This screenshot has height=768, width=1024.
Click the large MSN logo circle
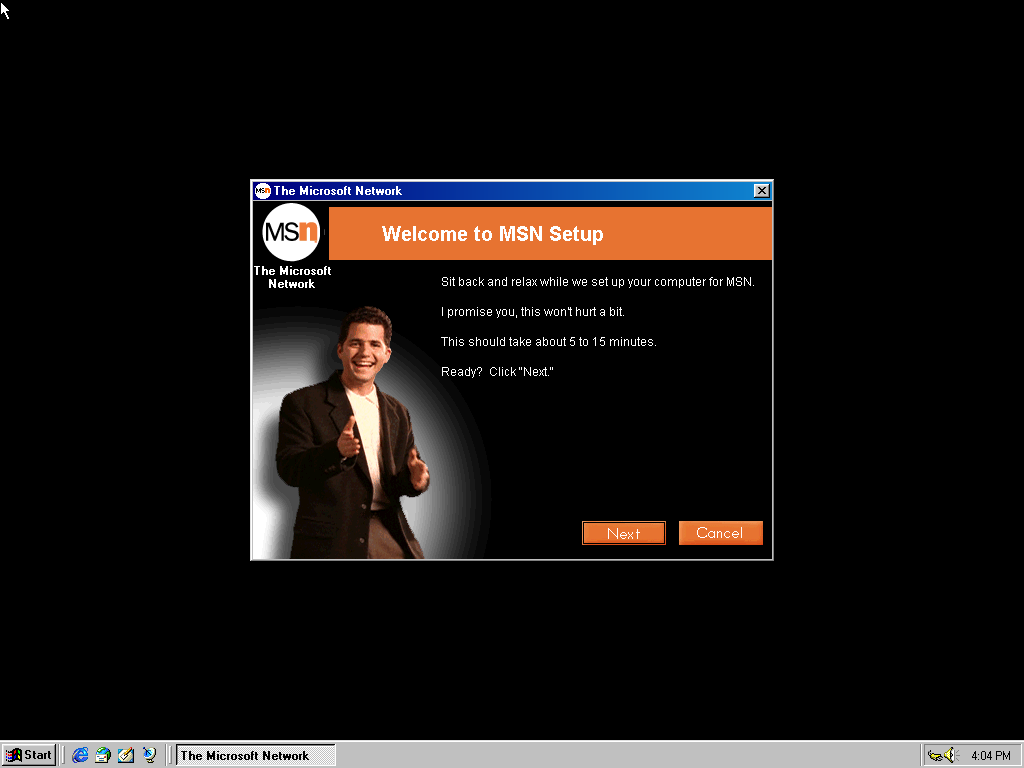(x=291, y=232)
